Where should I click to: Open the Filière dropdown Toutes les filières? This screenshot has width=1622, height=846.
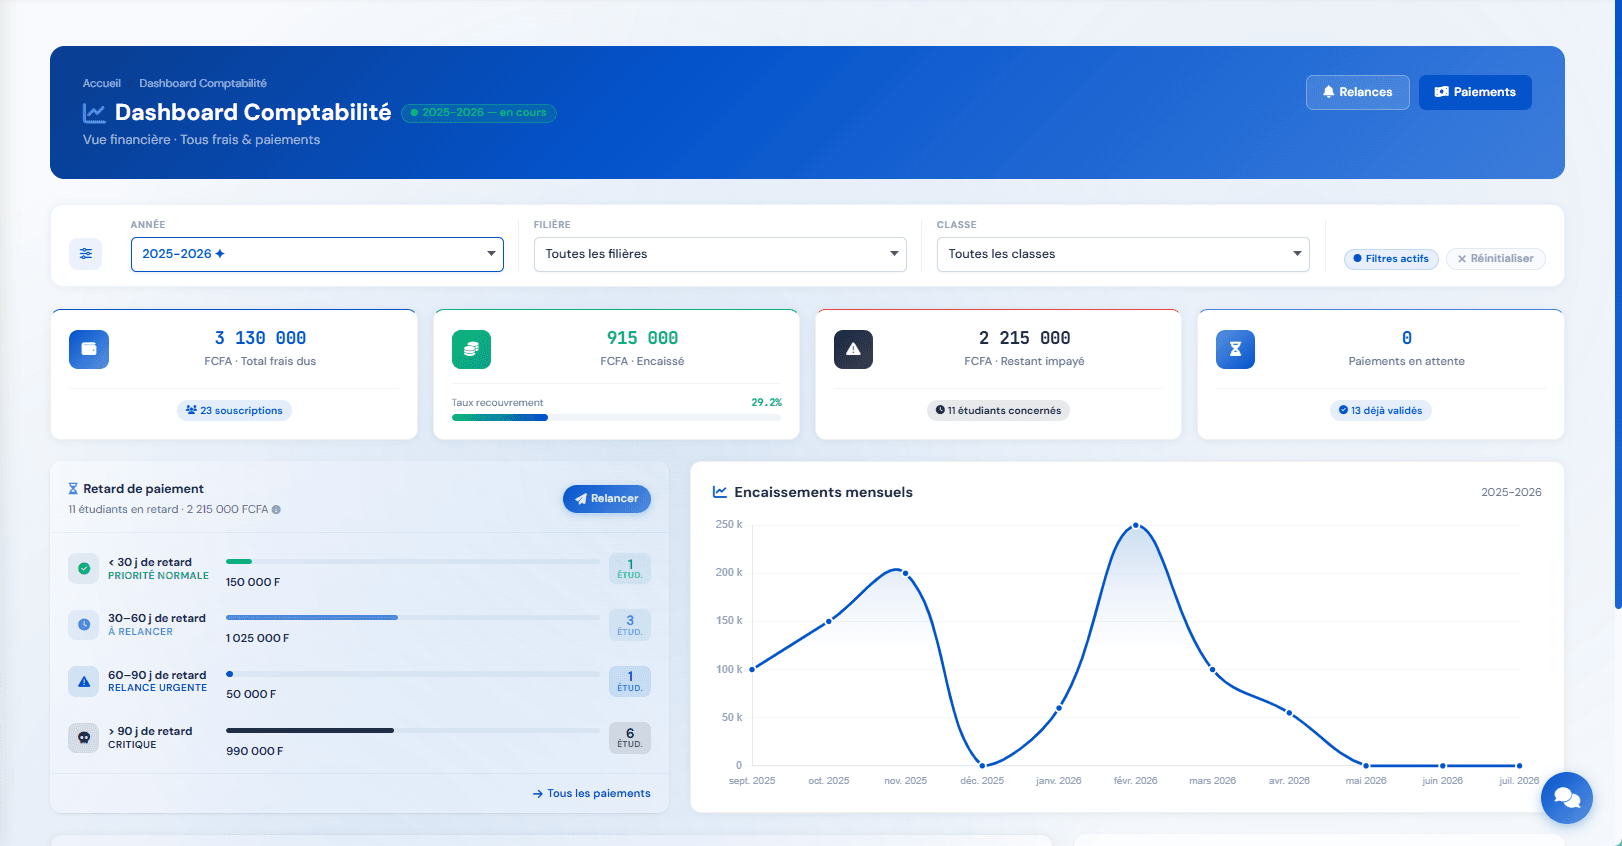720,254
